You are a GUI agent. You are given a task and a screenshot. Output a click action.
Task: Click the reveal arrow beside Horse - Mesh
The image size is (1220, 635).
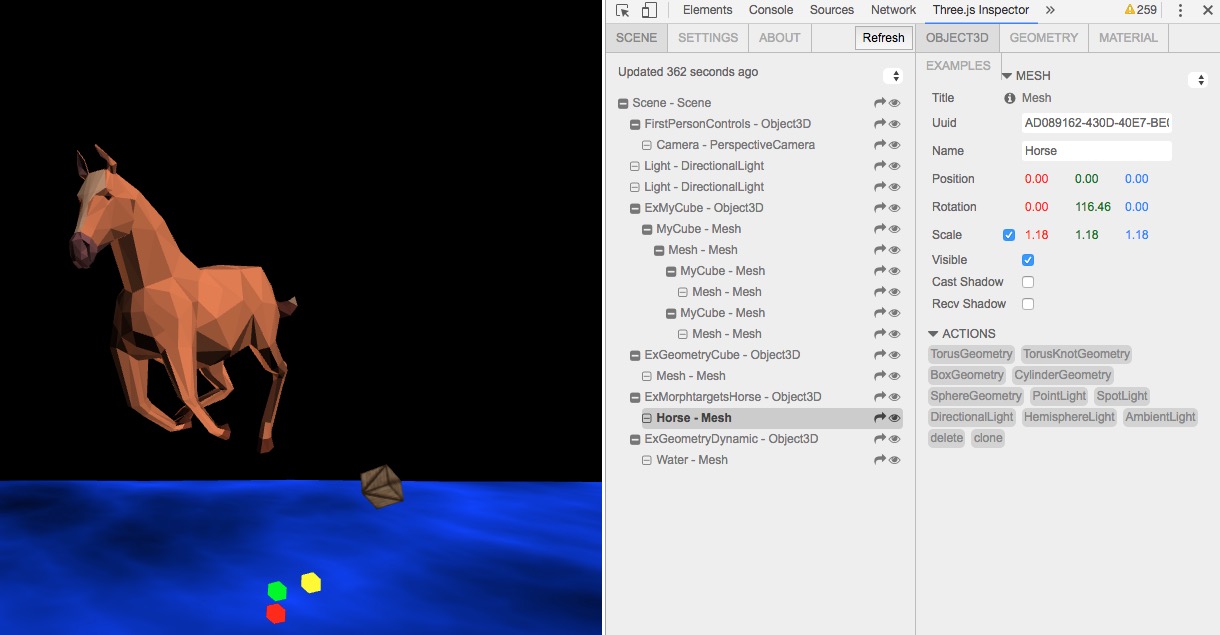(879, 417)
